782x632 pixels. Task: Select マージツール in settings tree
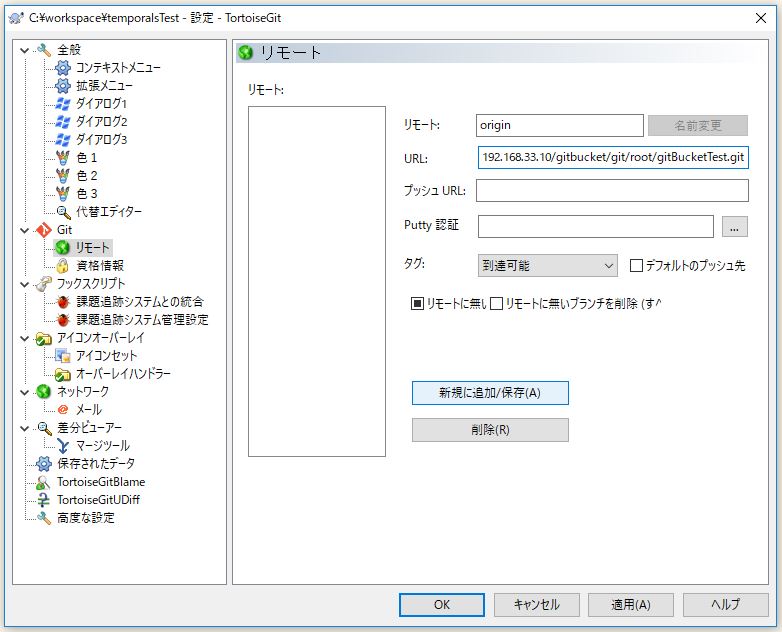[x=103, y=446]
